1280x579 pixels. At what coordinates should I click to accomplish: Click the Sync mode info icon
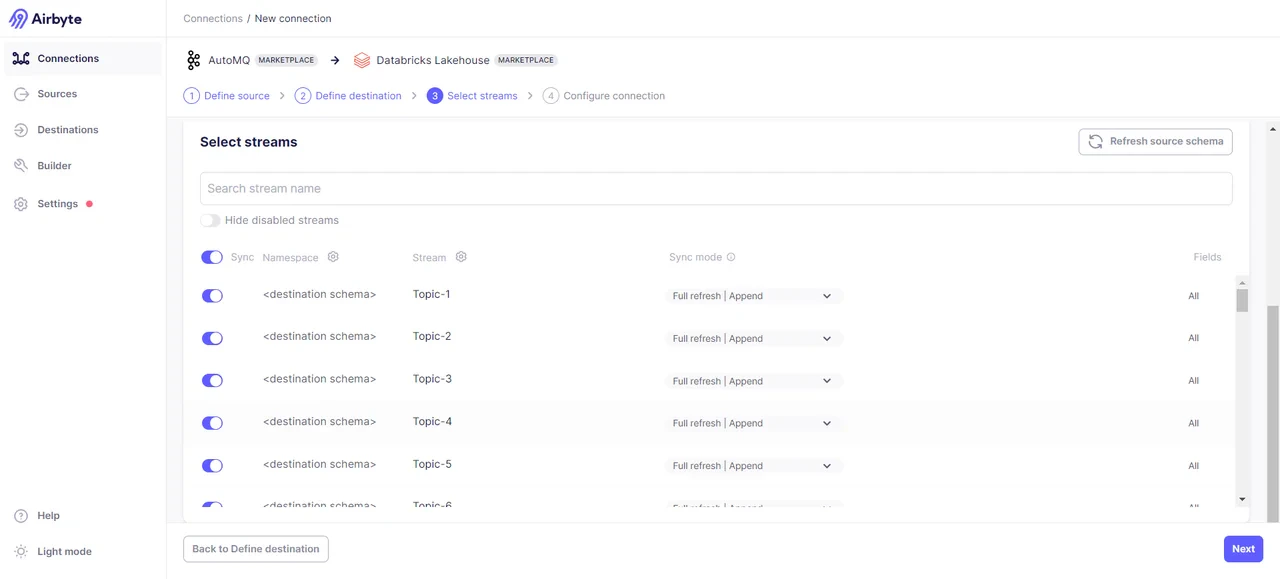click(731, 257)
